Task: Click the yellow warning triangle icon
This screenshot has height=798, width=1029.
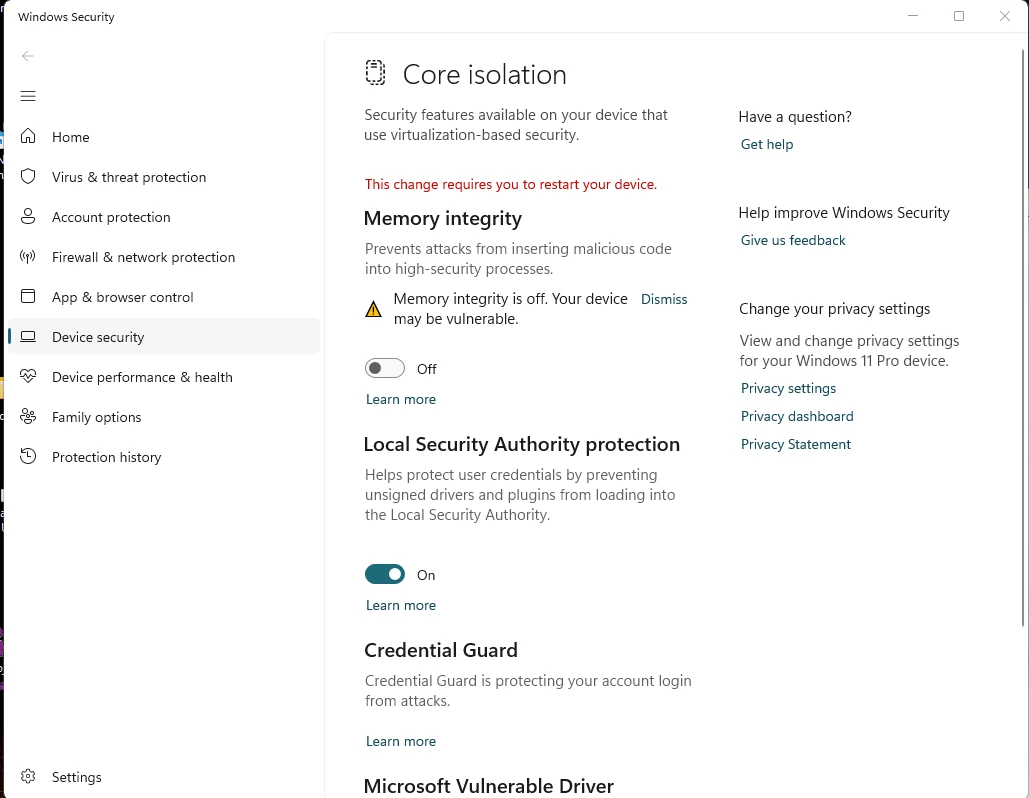Action: [373, 309]
